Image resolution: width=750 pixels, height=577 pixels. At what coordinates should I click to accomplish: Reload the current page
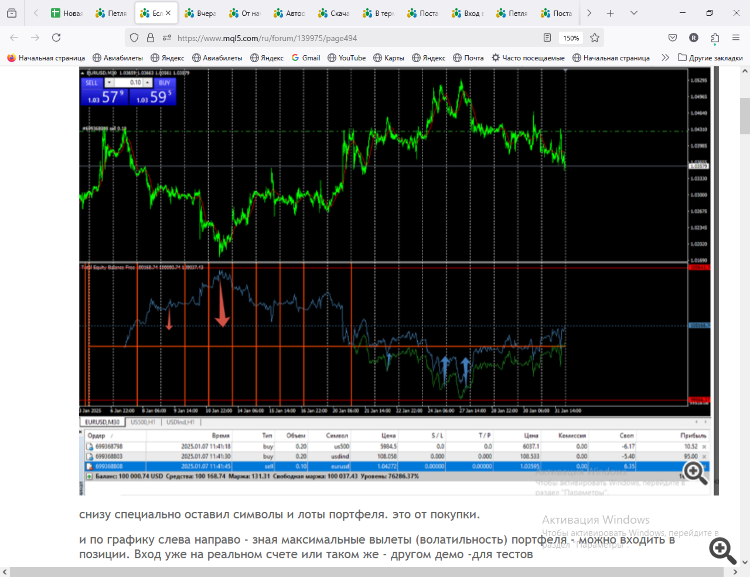(x=56, y=38)
